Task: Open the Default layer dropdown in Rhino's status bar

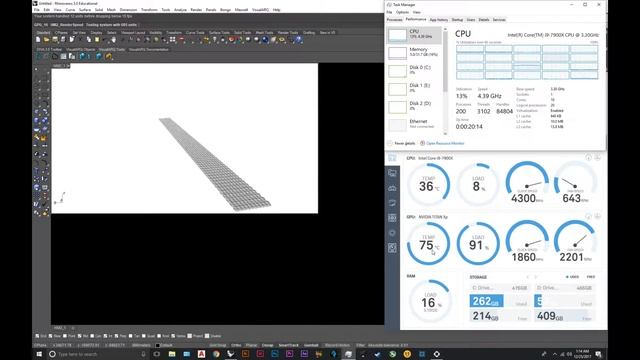Action: (164, 345)
